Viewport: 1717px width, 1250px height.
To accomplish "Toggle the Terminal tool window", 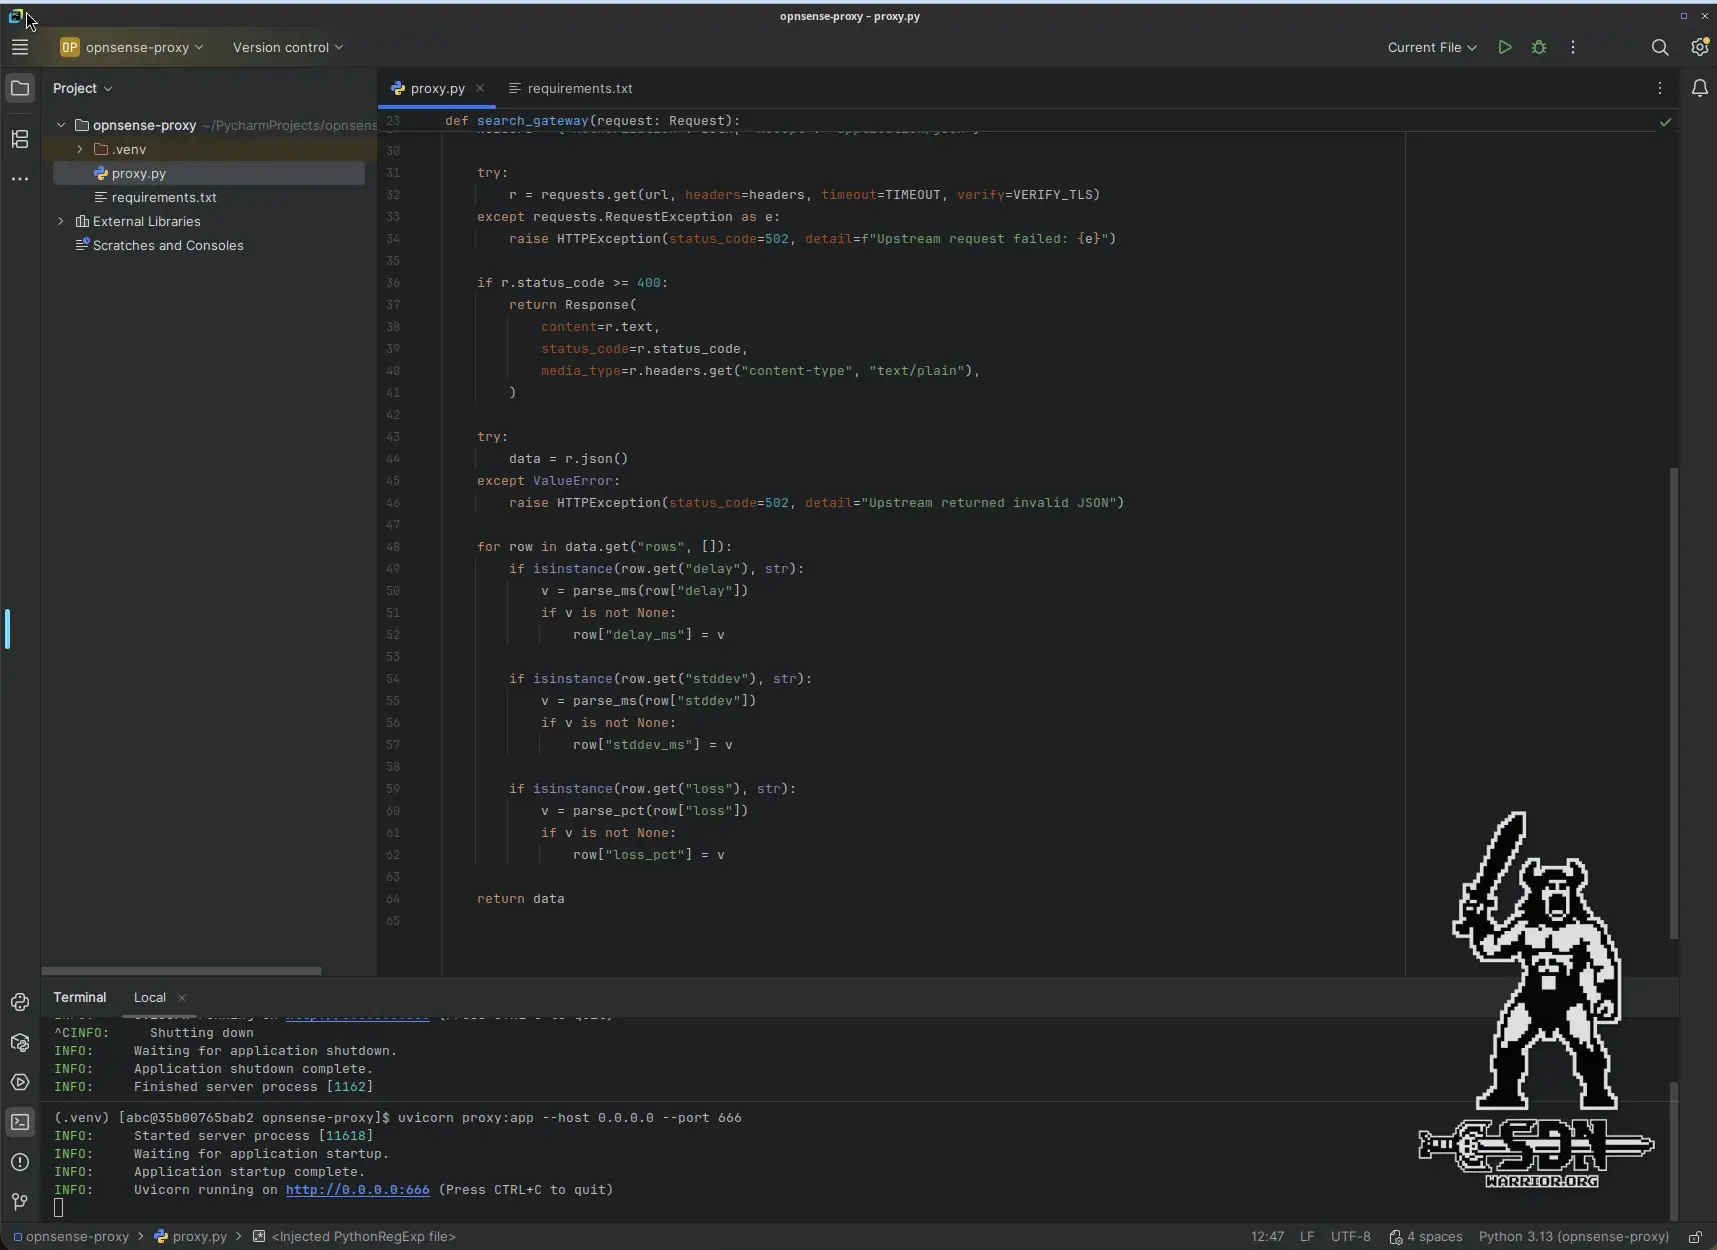I will pyautogui.click(x=21, y=1123).
